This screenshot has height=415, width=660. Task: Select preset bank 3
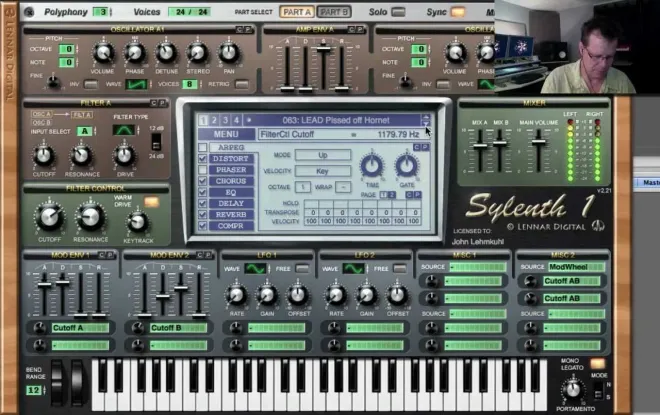[225, 120]
